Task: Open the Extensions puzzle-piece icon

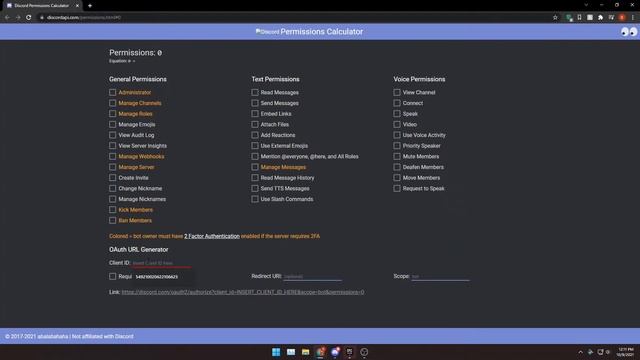Action: [x=600, y=18]
